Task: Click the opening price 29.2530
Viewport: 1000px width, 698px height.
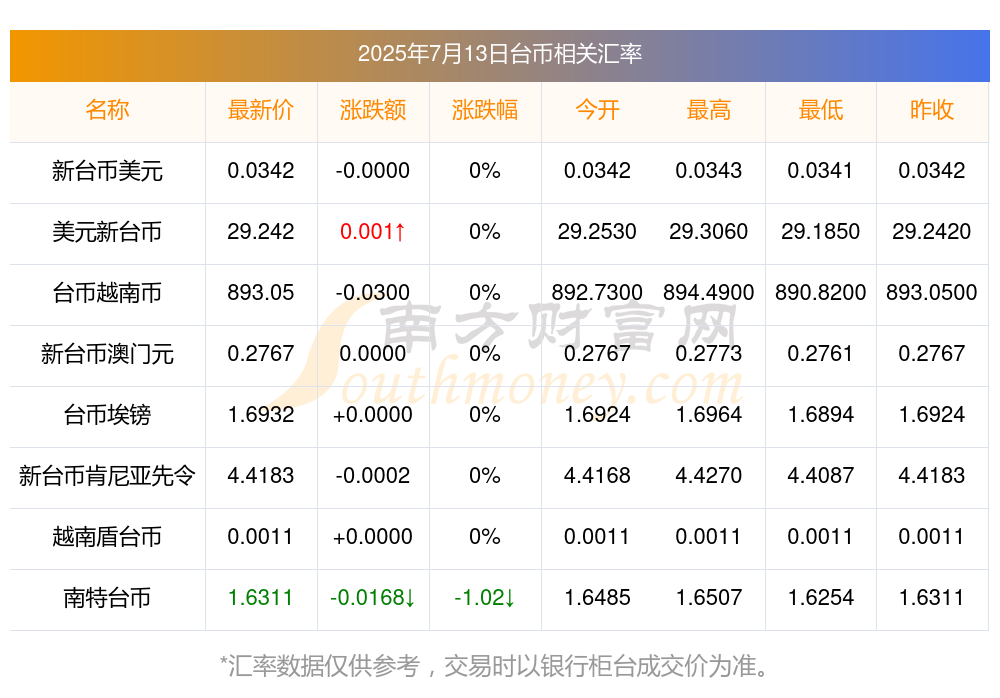Action: (597, 232)
